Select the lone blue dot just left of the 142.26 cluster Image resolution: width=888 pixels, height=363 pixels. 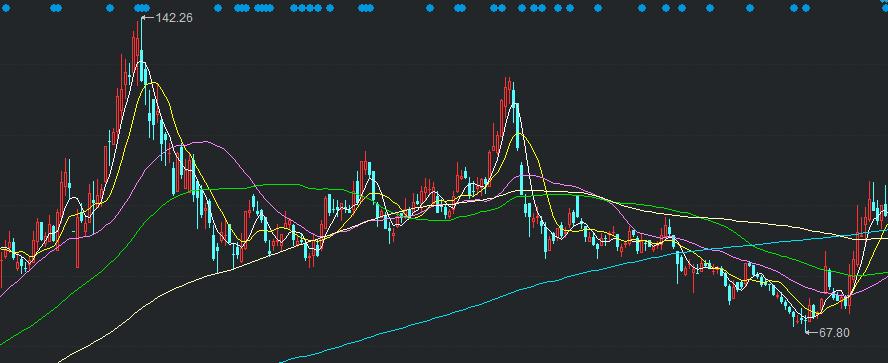coord(110,8)
